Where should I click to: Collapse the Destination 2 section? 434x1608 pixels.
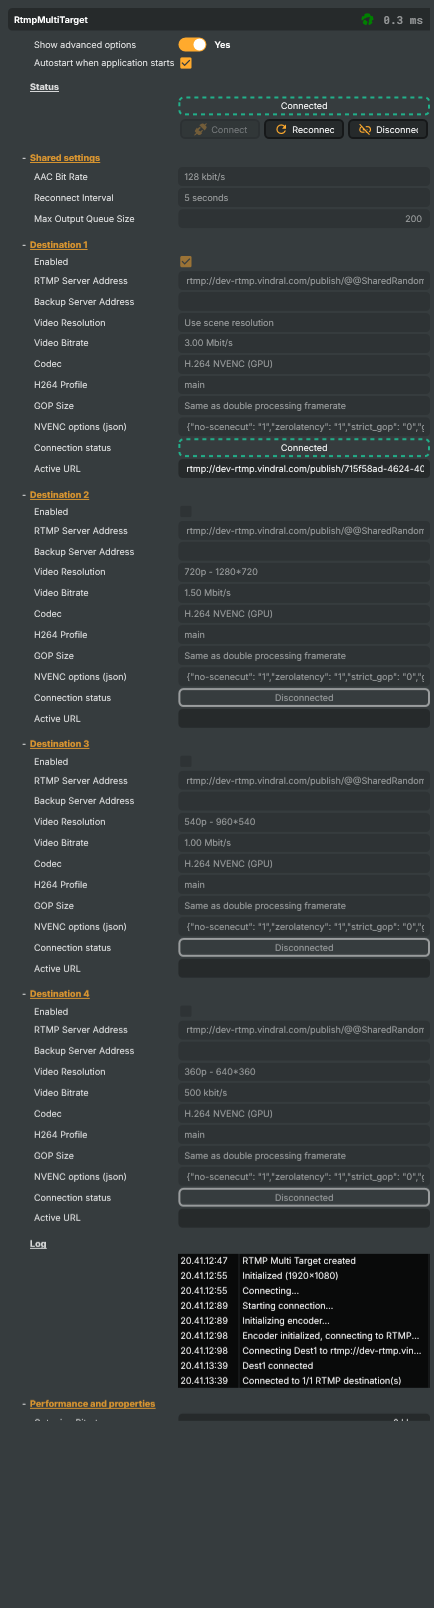(59, 495)
